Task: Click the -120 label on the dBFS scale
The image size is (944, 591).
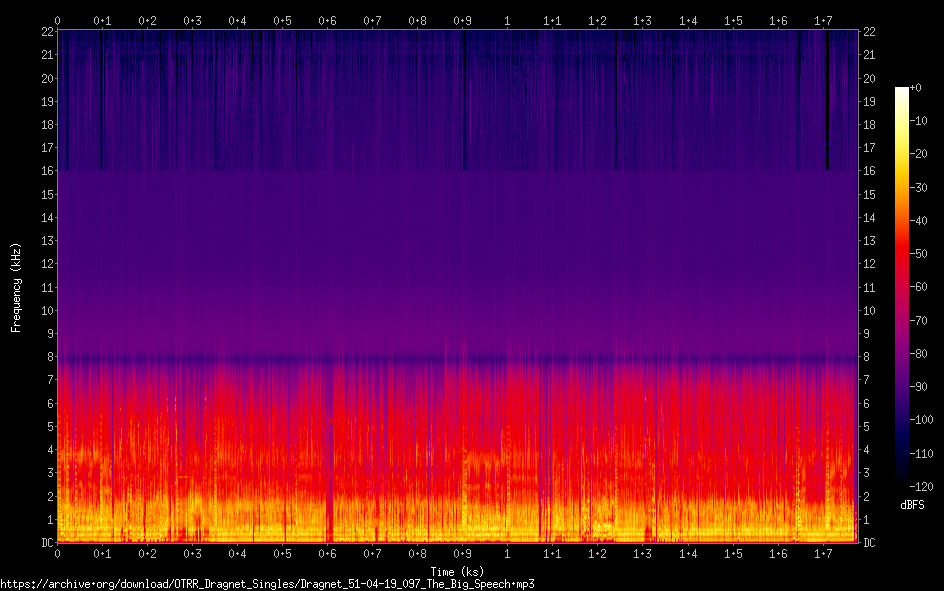Action: click(924, 486)
